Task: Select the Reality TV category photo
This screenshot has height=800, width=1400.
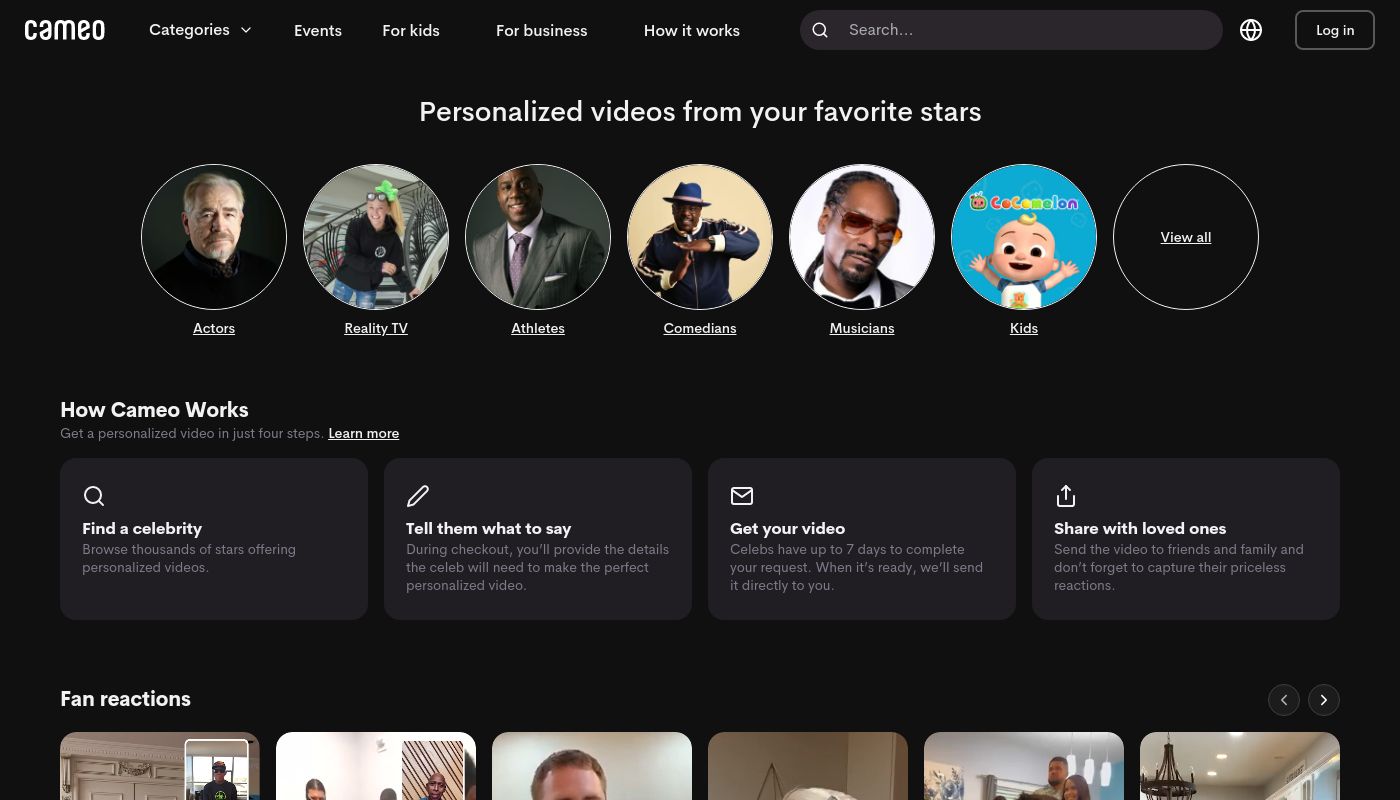Action: pyautogui.click(x=376, y=237)
